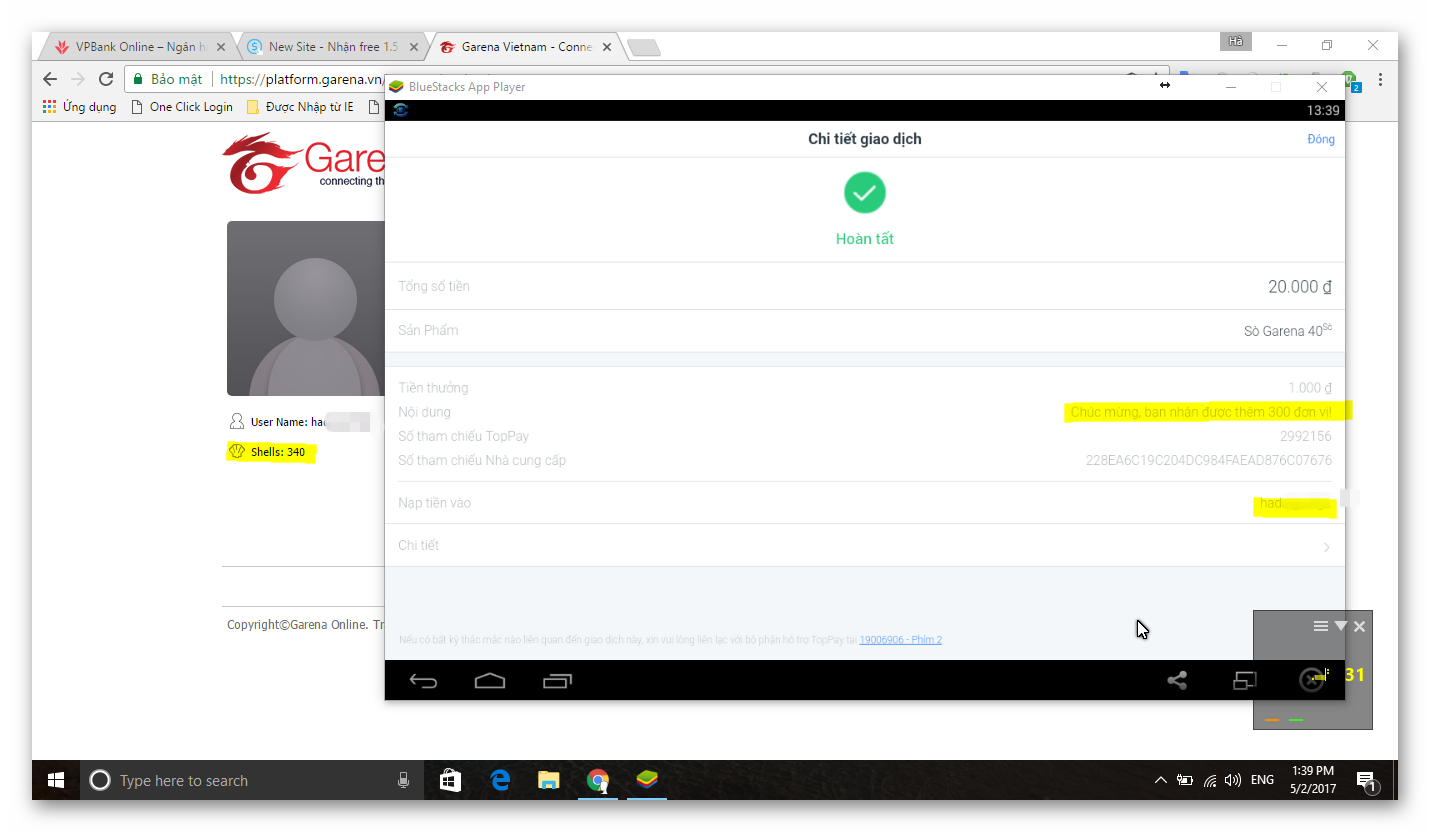
Task: Click the user icon beside User Name
Action: click(x=237, y=421)
